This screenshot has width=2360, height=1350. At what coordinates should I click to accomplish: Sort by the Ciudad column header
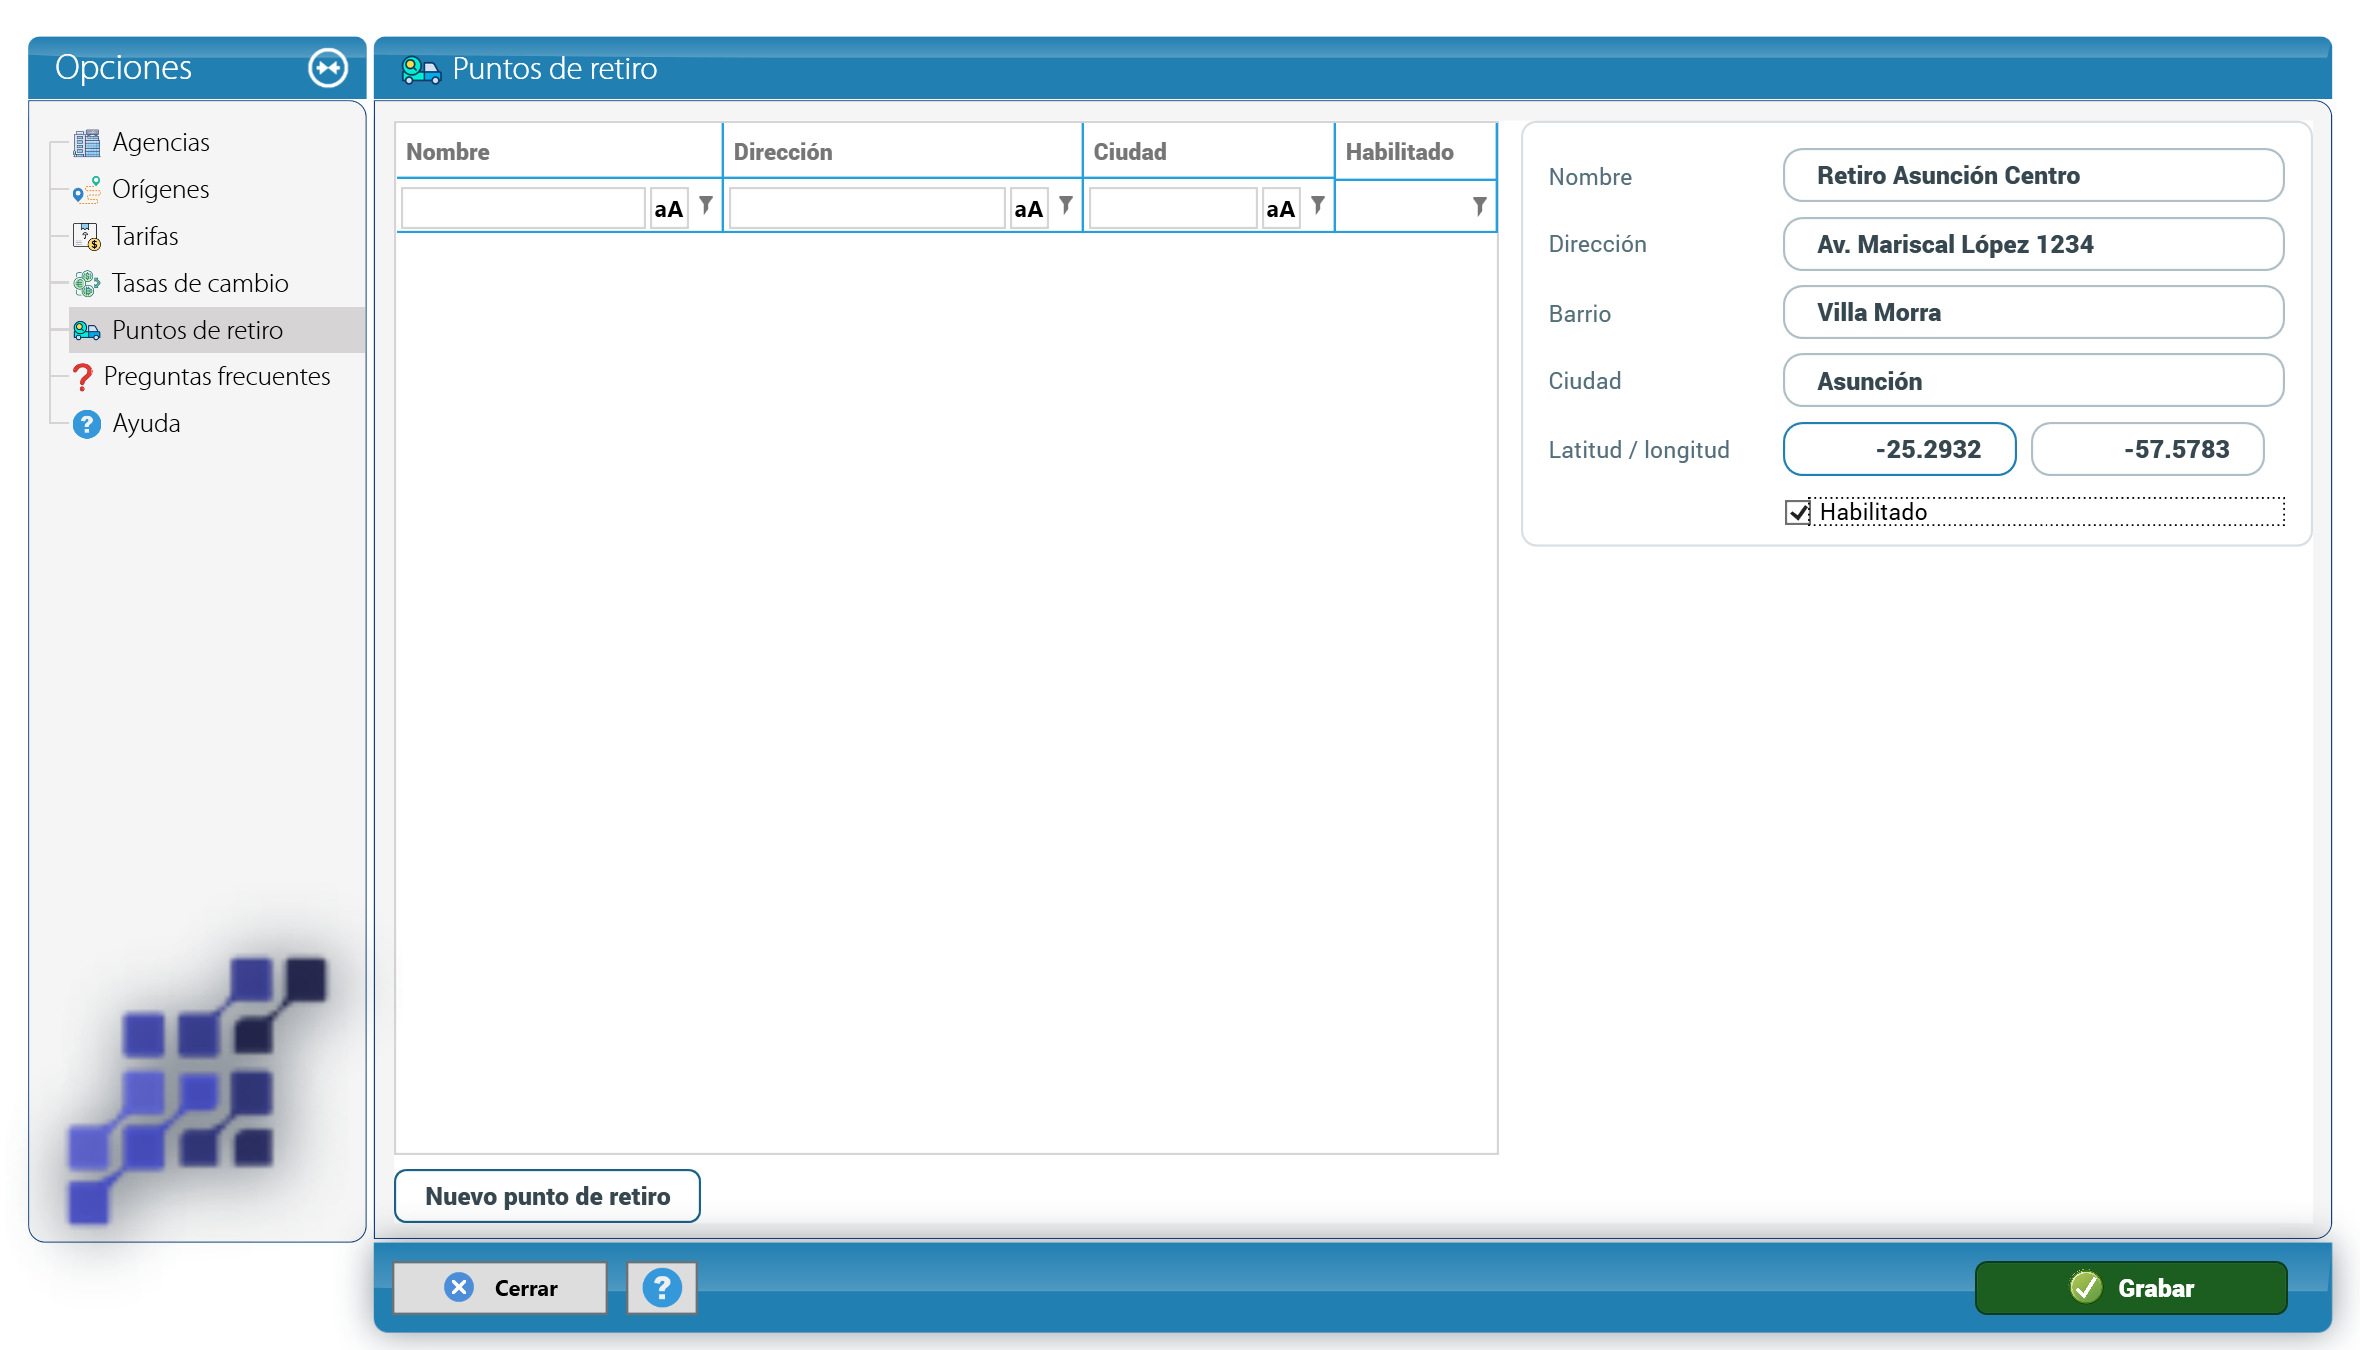coord(1209,152)
